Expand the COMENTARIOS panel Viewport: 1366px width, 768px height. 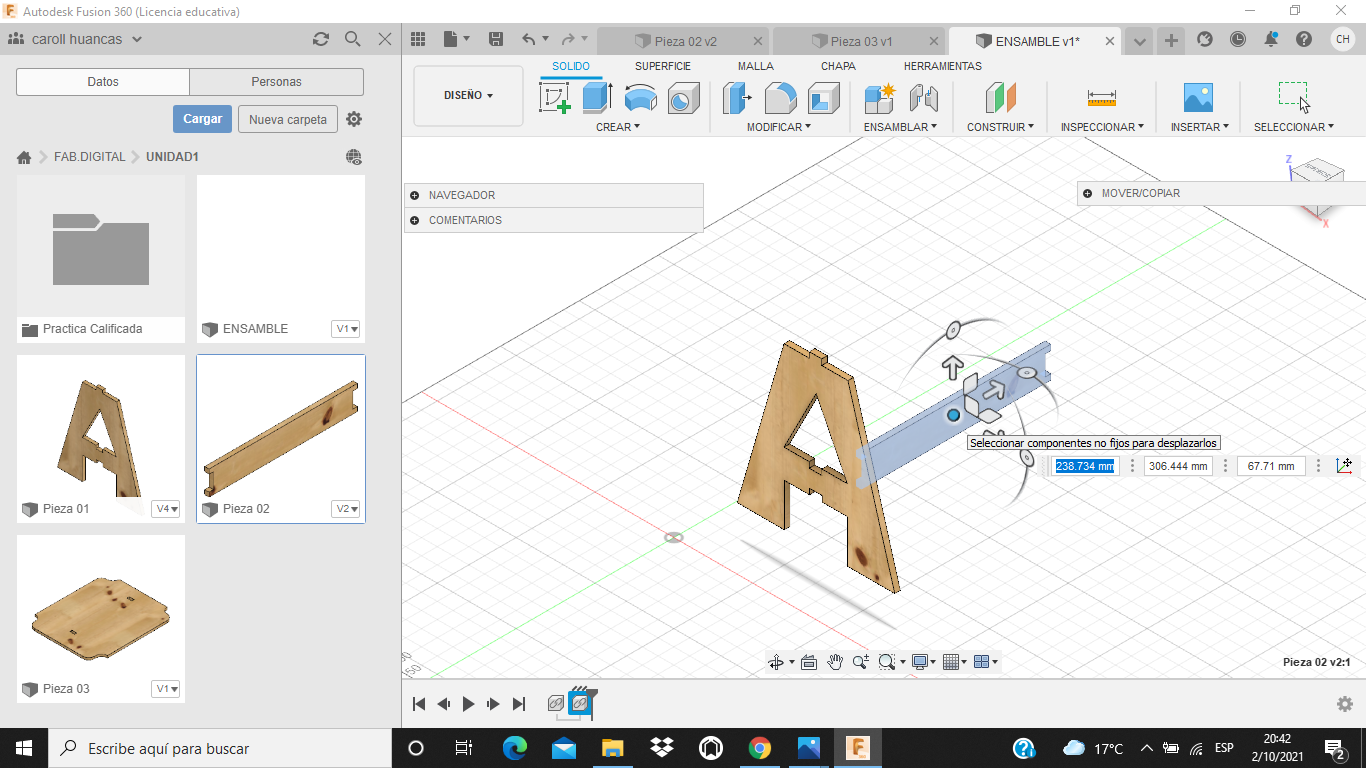[414, 220]
